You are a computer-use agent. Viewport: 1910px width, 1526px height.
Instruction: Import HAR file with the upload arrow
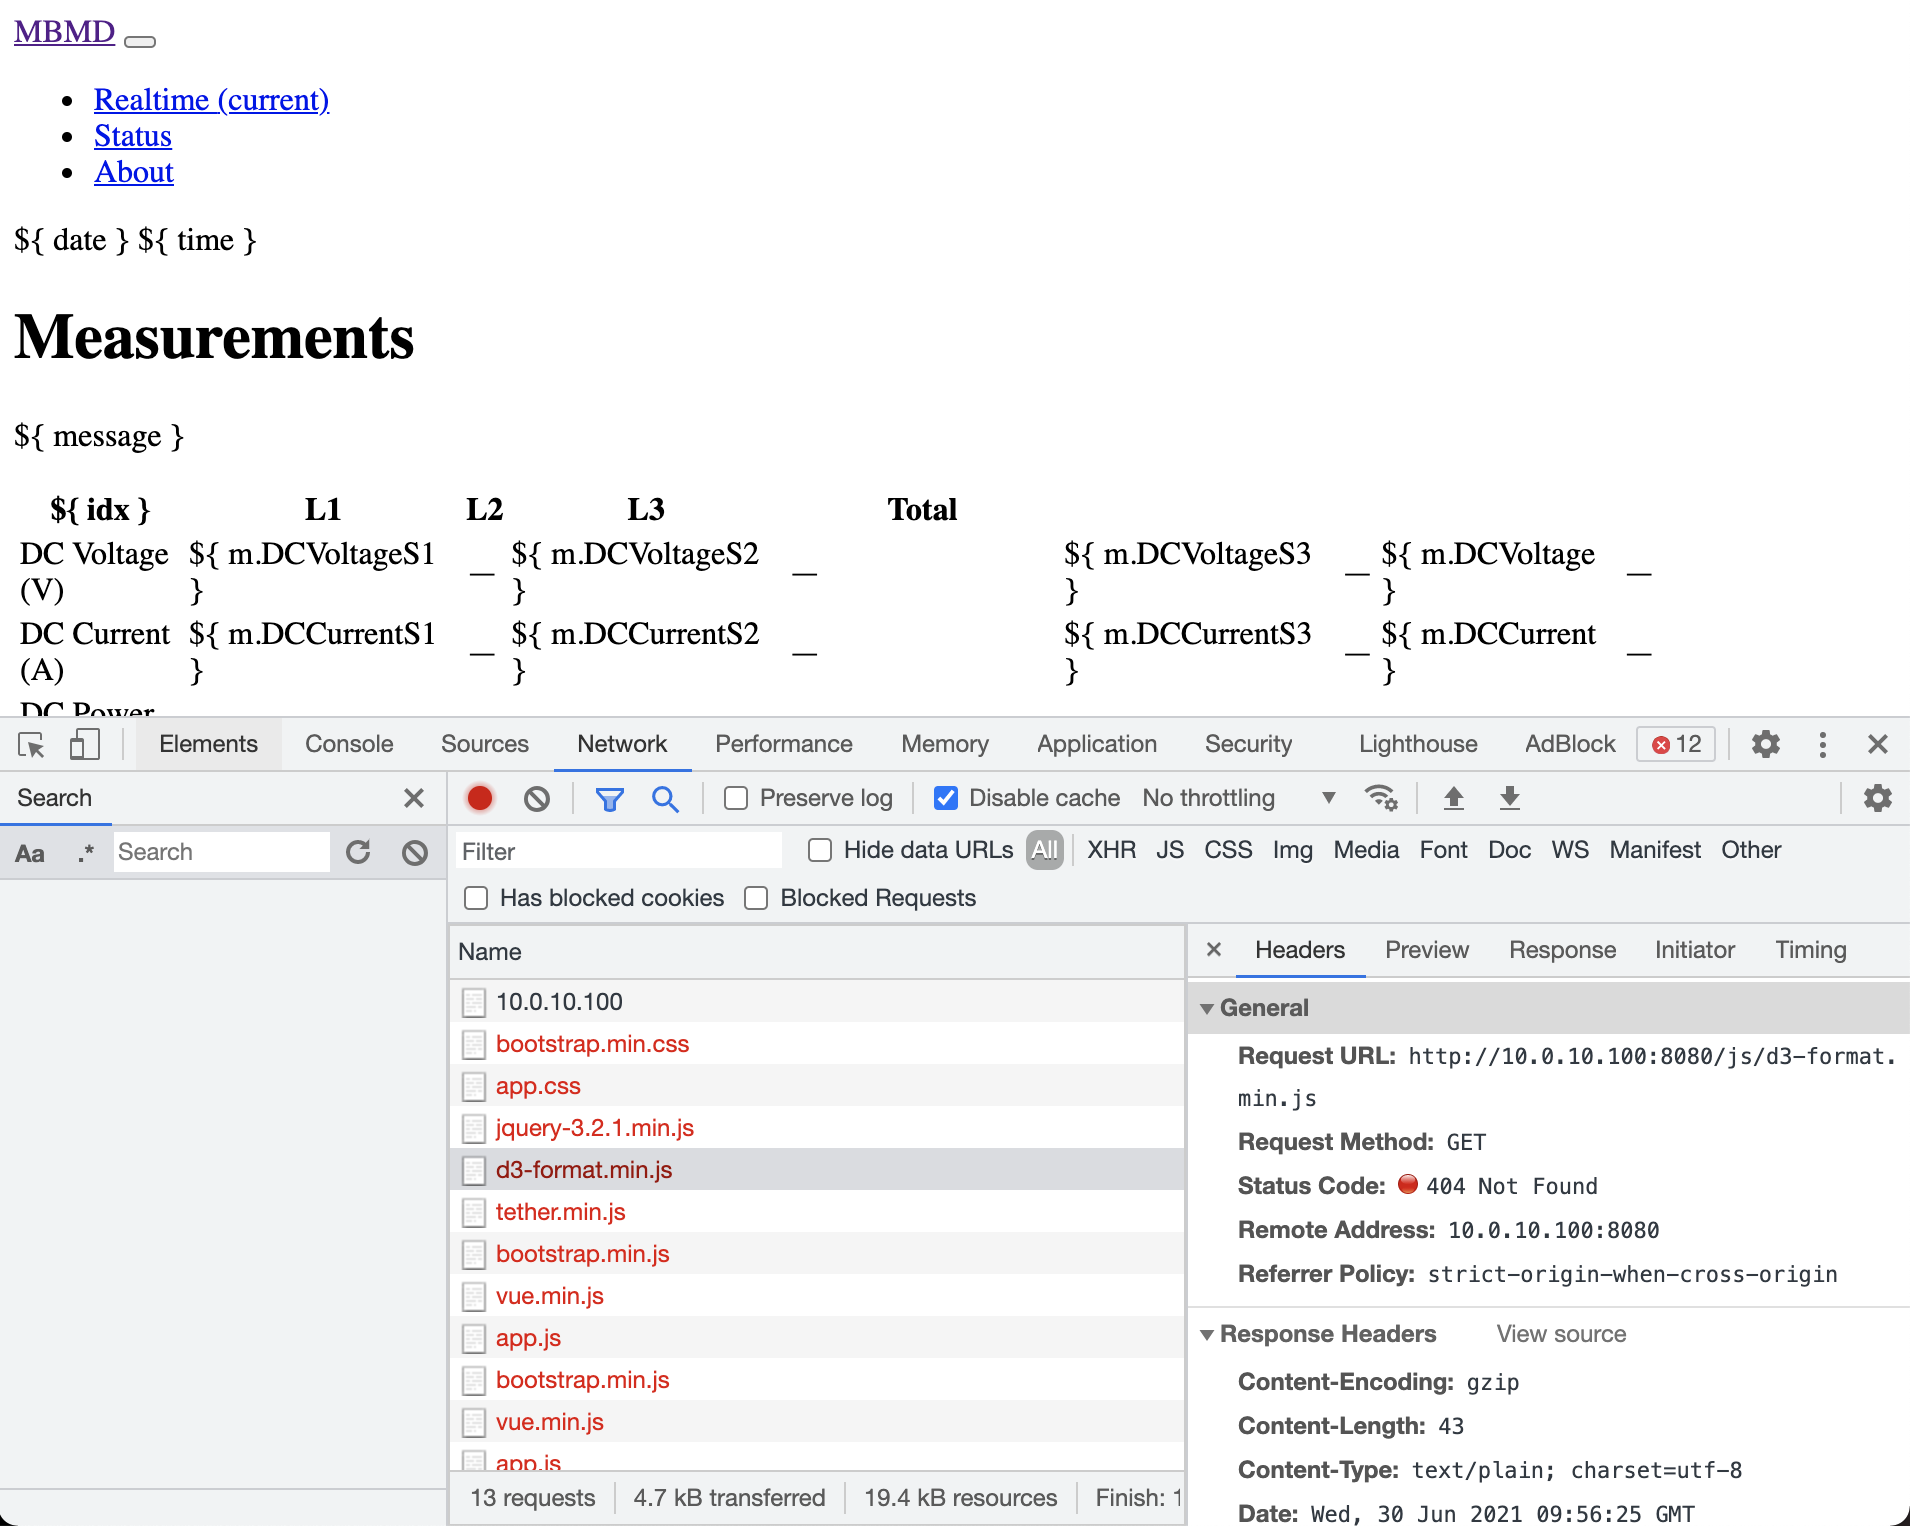[x=1454, y=798]
